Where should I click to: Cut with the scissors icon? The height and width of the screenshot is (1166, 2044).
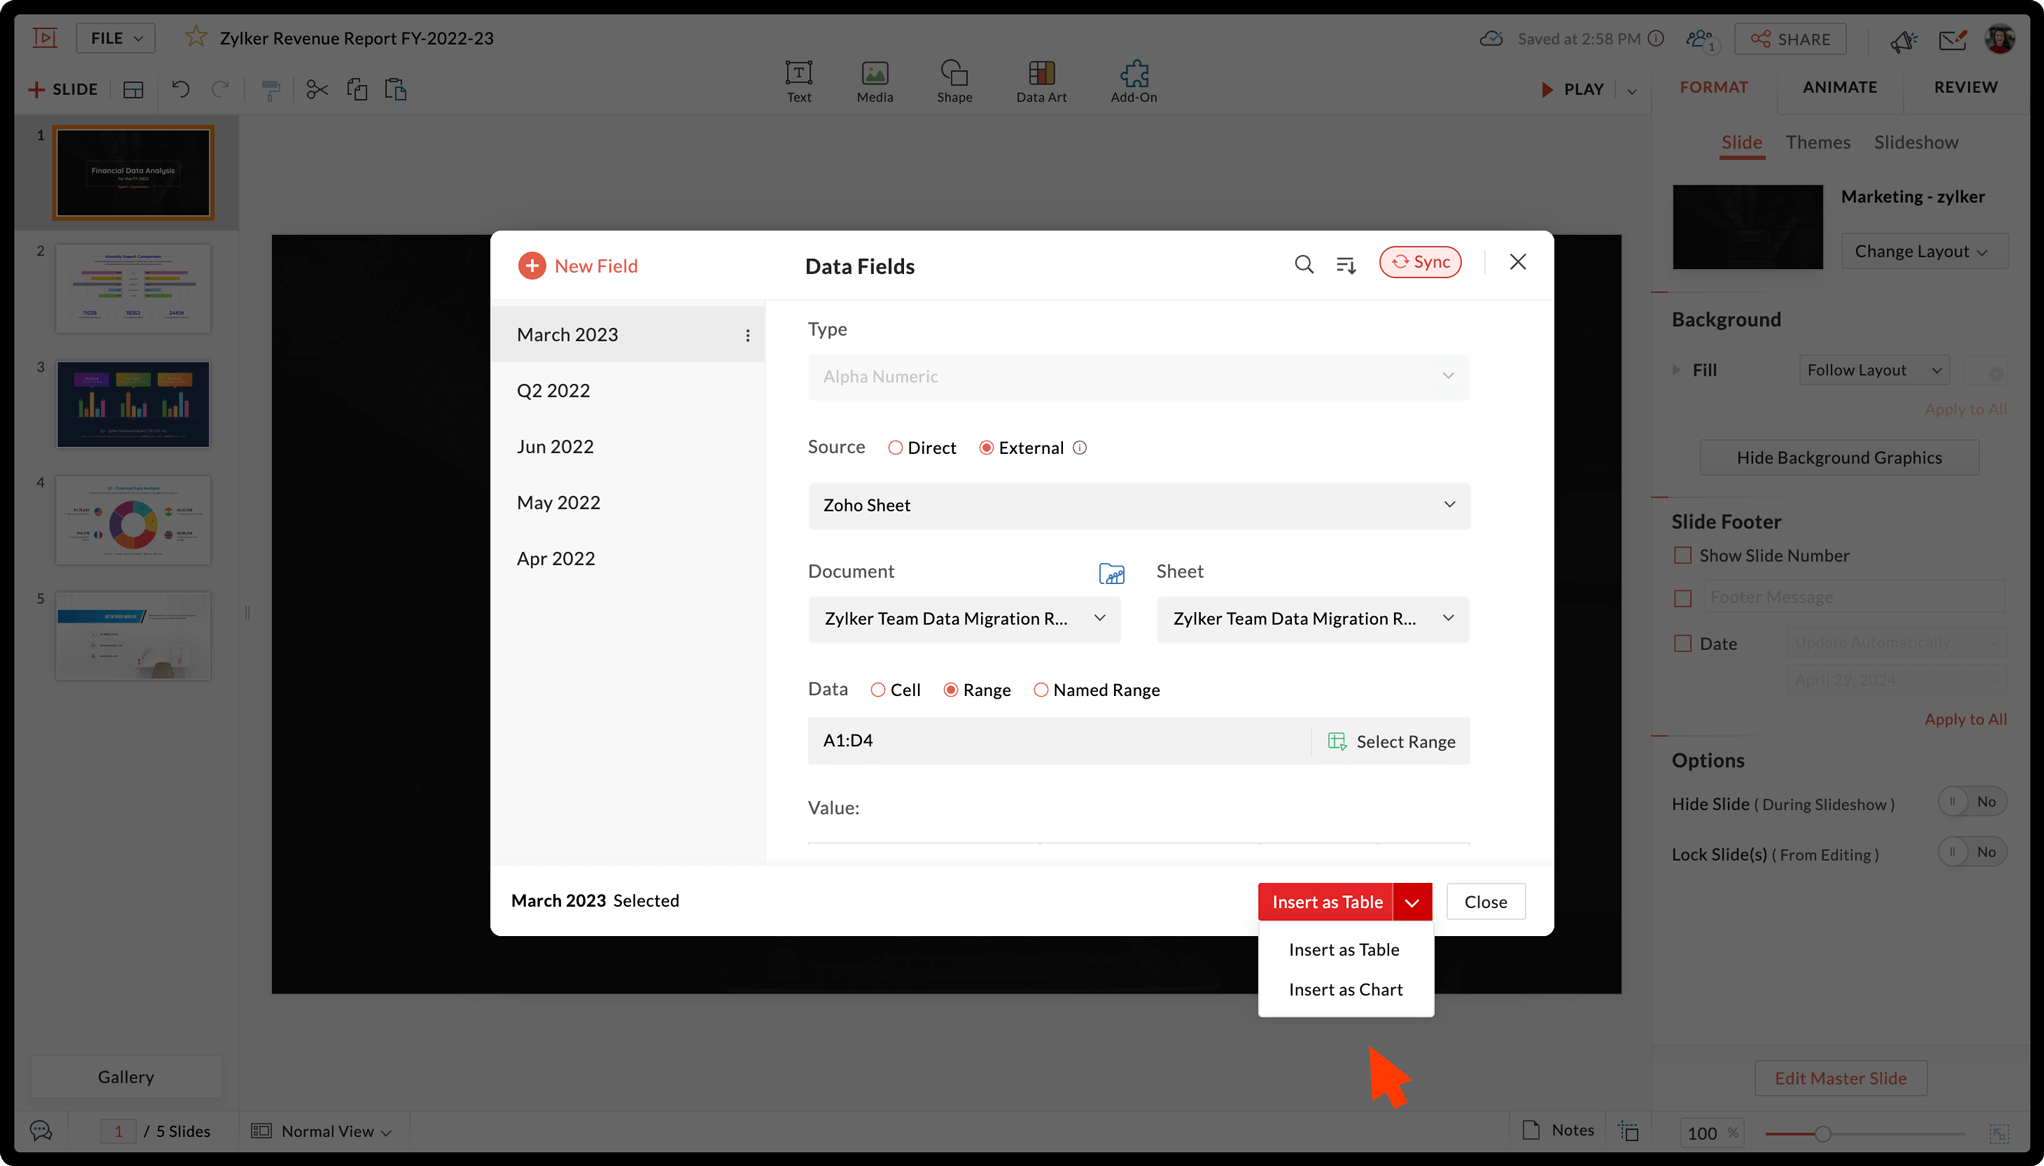click(x=317, y=89)
